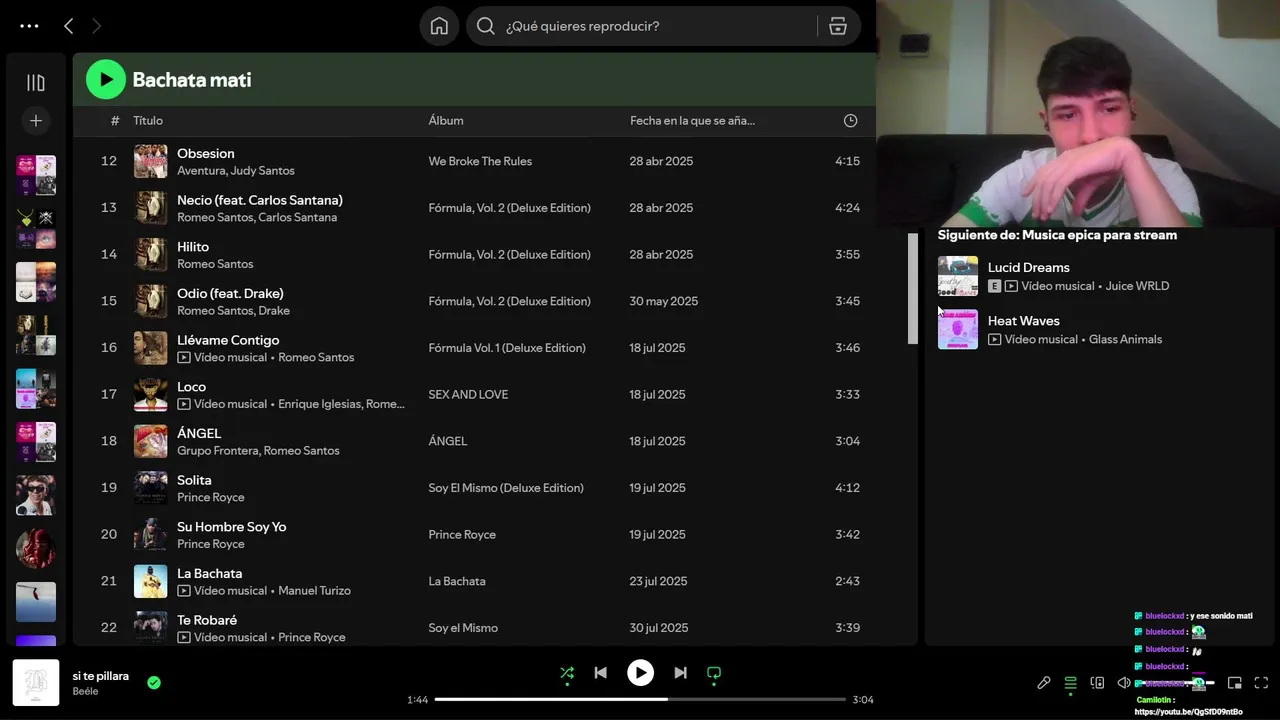Select the track La Bachata title

tap(209, 574)
